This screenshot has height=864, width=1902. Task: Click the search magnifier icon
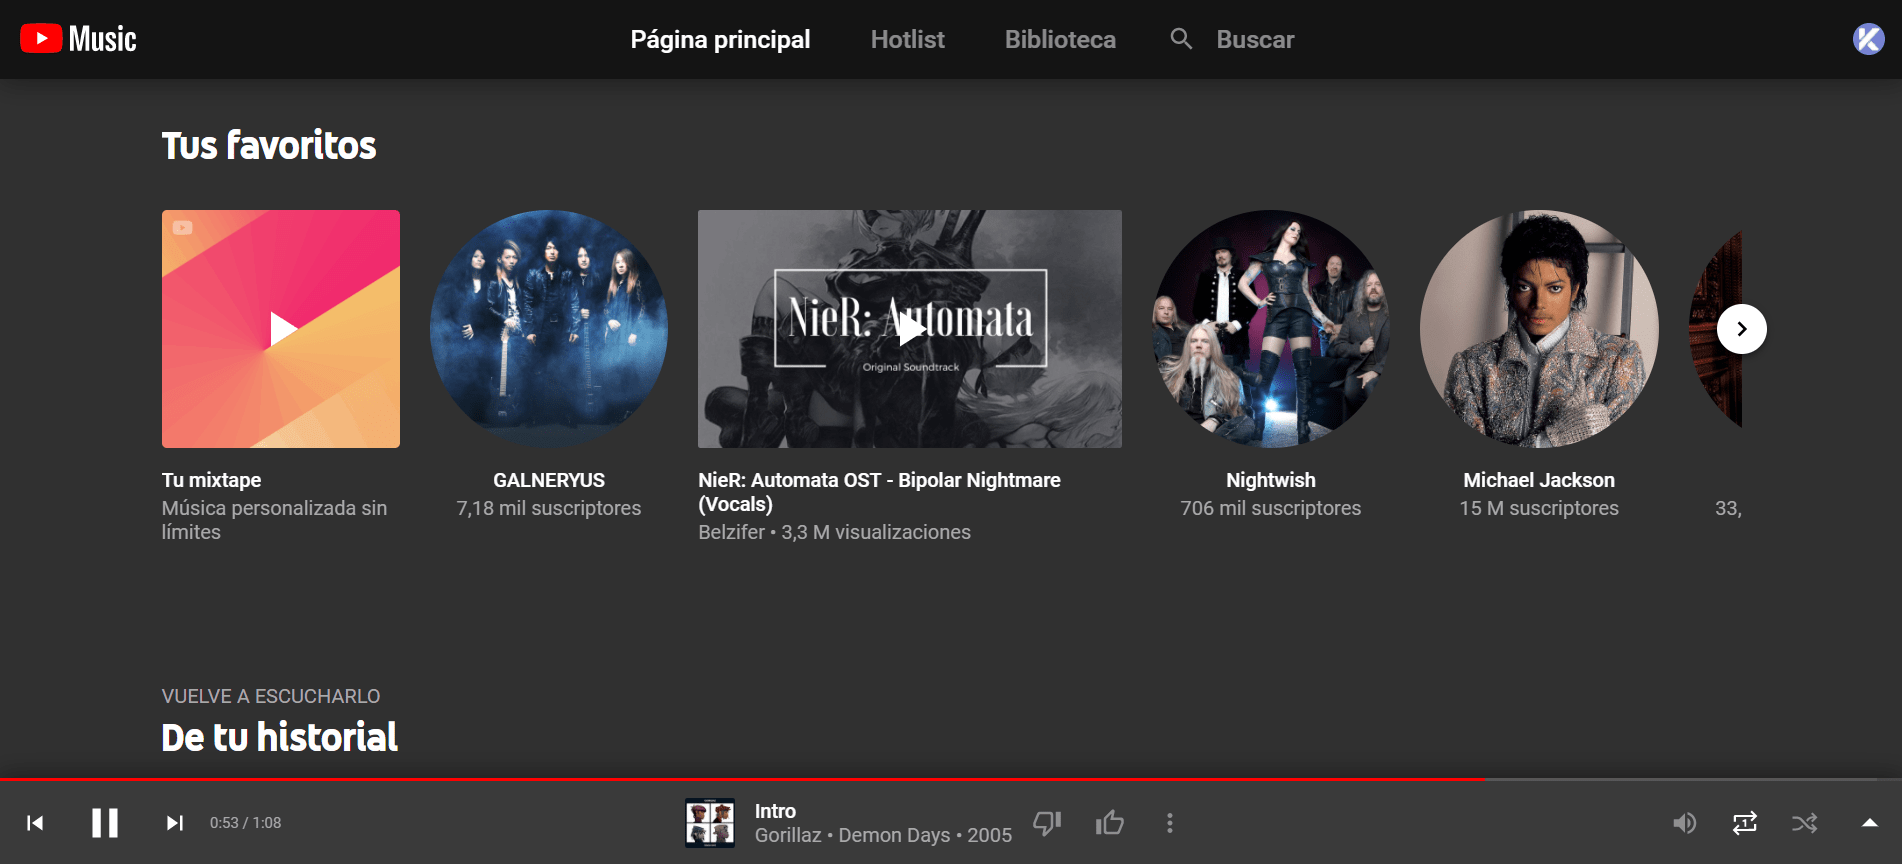click(x=1181, y=39)
